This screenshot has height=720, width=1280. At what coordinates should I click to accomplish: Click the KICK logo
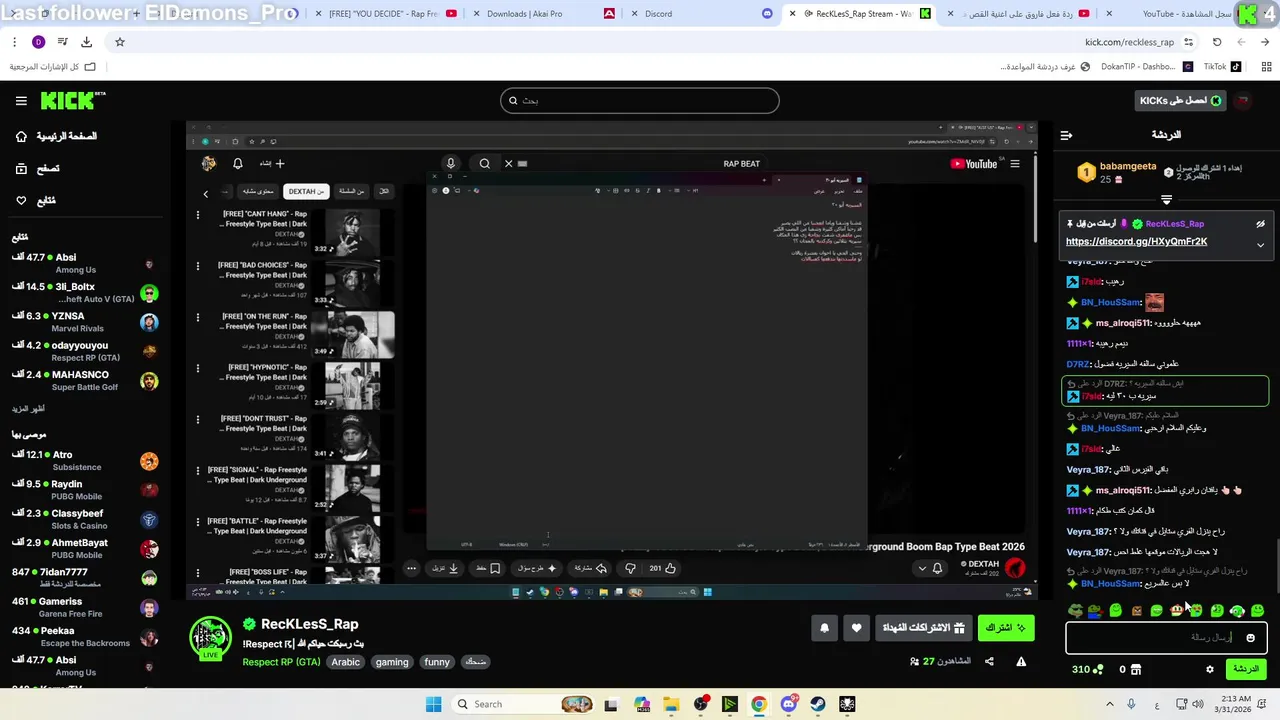[x=72, y=100]
